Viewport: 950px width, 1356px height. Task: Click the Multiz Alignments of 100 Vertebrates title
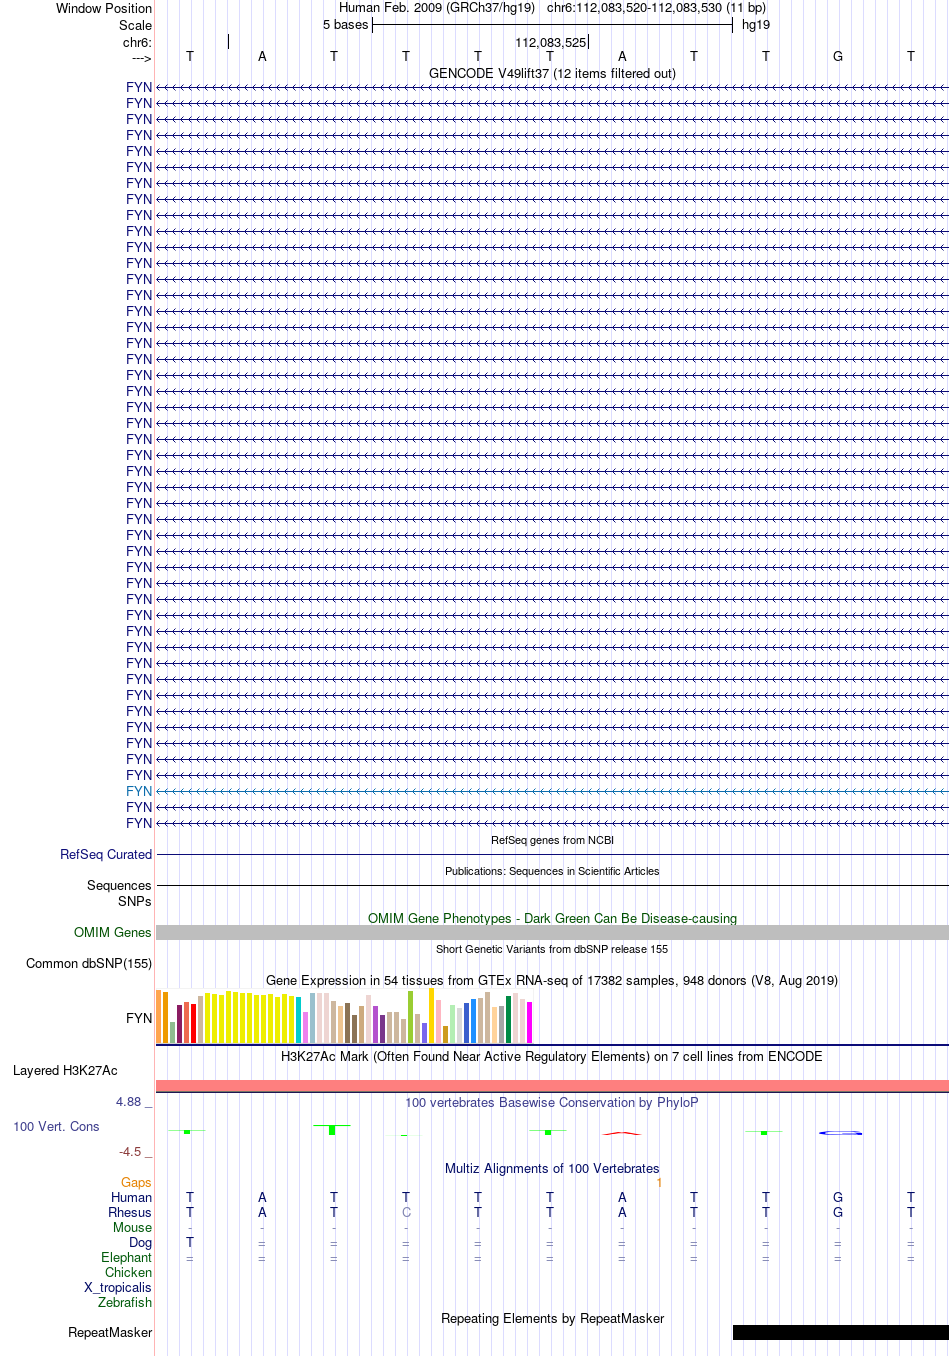pyautogui.click(x=552, y=1168)
